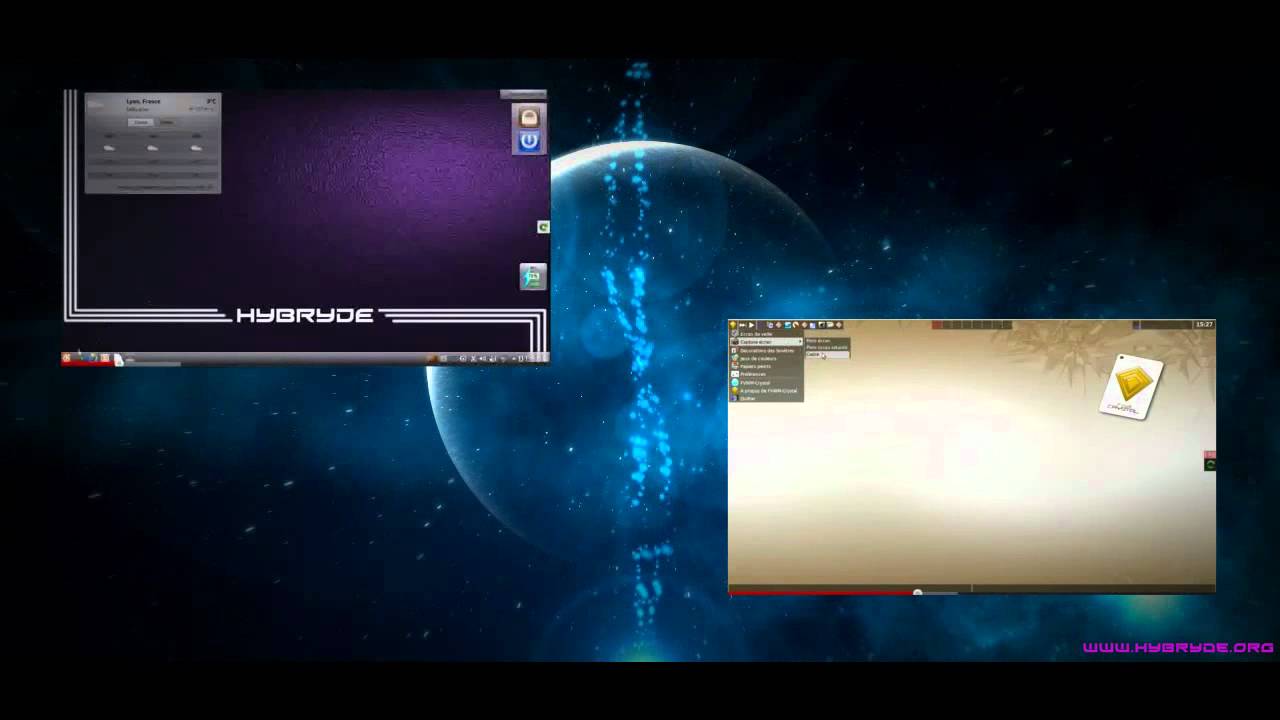Select the Current tab in the weather widget
The height and width of the screenshot is (720, 1280).
[x=141, y=122]
